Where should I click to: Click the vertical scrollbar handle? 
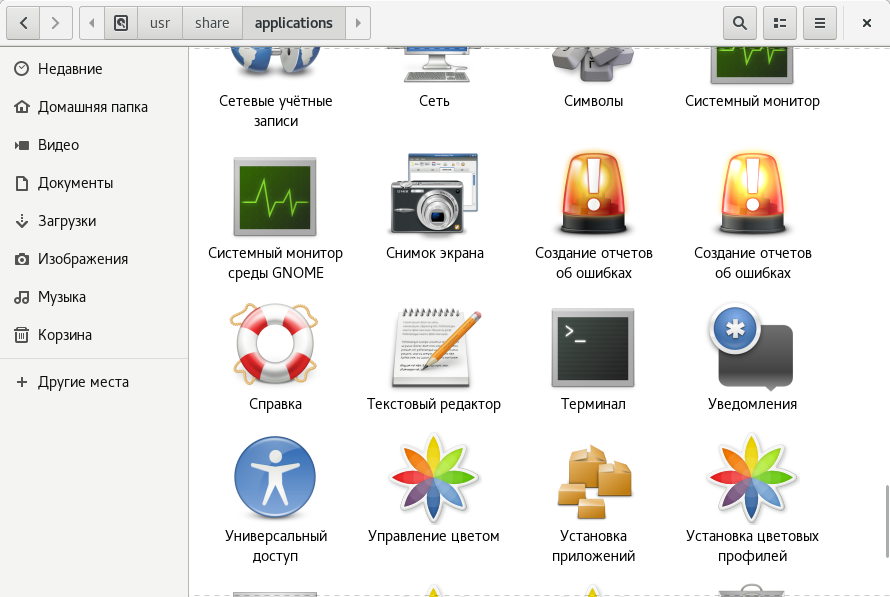tap(887, 521)
